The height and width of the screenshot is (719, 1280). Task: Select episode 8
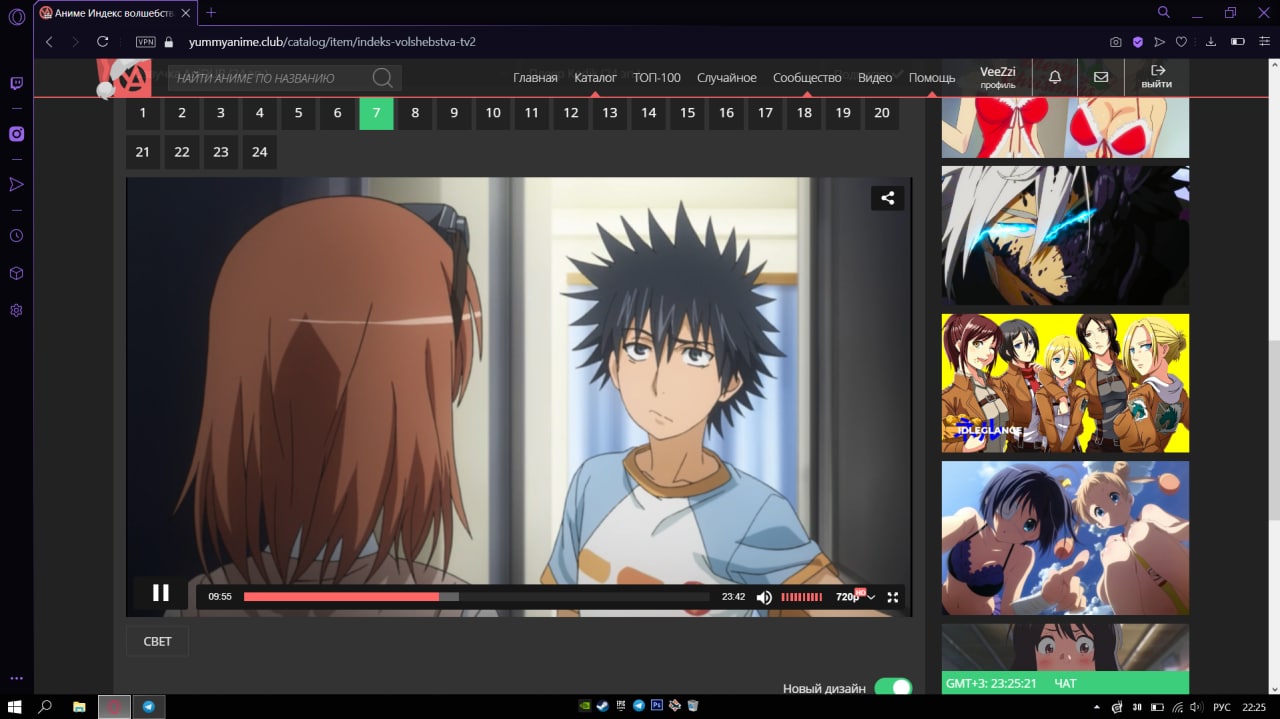[415, 113]
